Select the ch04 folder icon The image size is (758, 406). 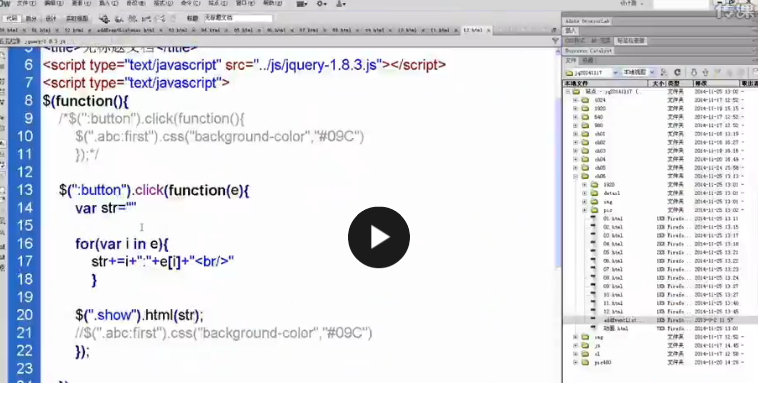click(585, 160)
